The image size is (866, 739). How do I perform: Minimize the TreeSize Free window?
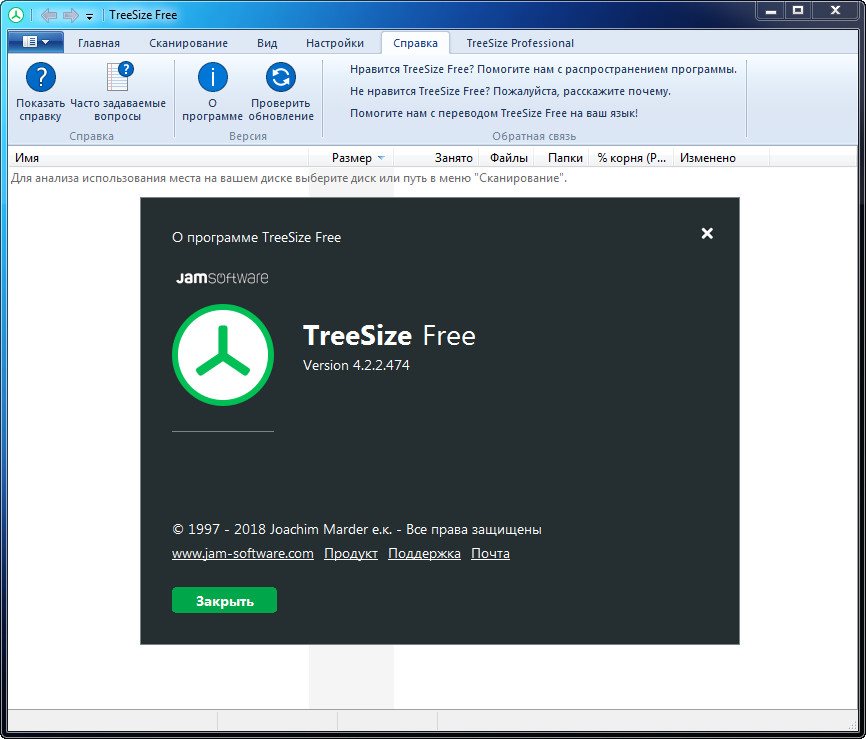772,12
